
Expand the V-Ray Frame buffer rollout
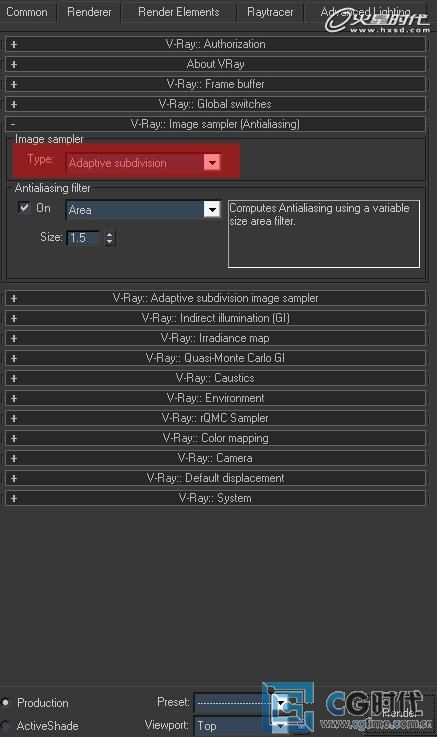click(216, 84)
